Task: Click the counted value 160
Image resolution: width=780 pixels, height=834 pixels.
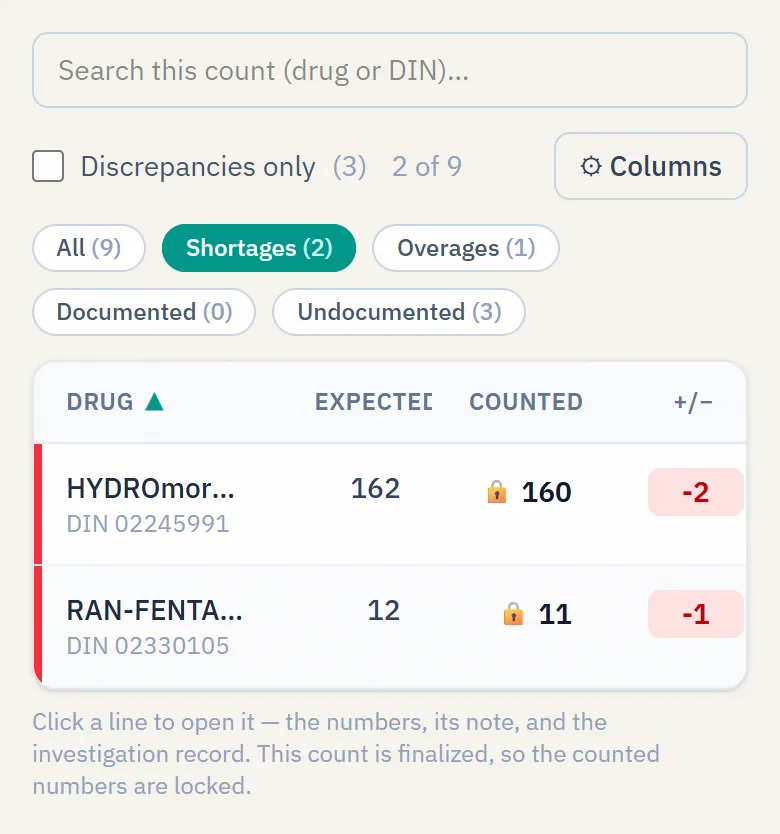Action: coord(546,492)
